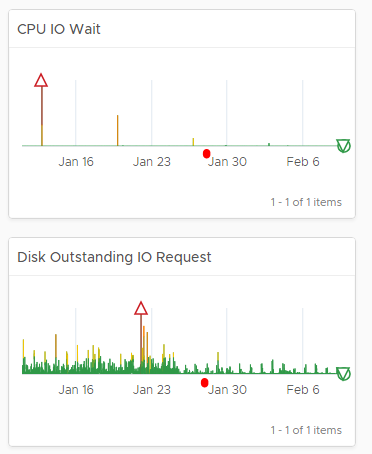Click the Jan 30 label in CPU IO Wait chart
The image size is (372, 454).
point(227,162)
